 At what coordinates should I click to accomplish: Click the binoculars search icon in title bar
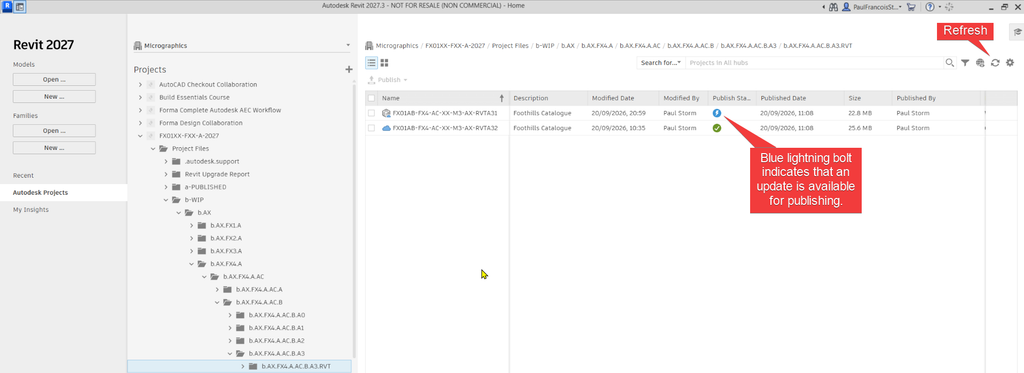(834, 7)
